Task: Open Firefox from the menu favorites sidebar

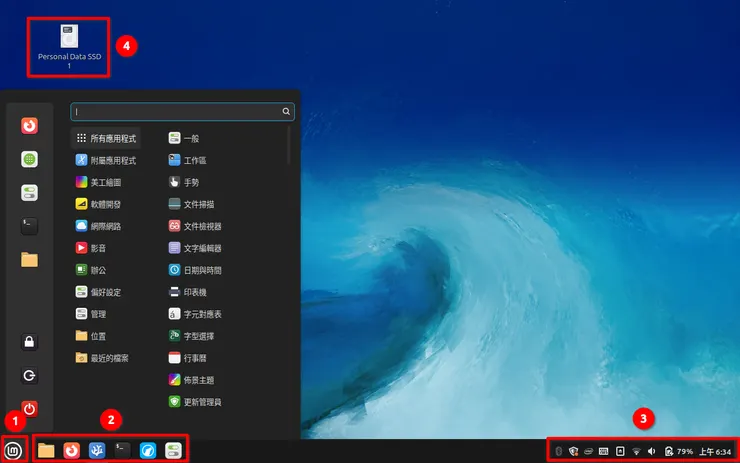Action: (x=29, y=126)
